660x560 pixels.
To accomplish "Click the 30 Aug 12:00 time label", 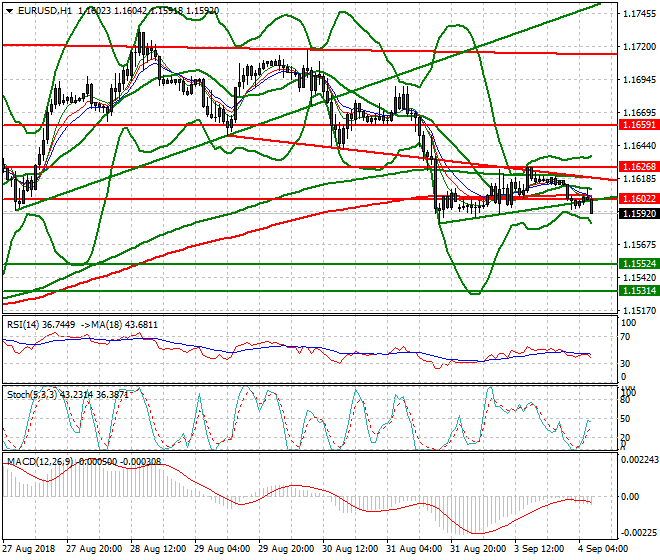I will click(x=350, y=549).
